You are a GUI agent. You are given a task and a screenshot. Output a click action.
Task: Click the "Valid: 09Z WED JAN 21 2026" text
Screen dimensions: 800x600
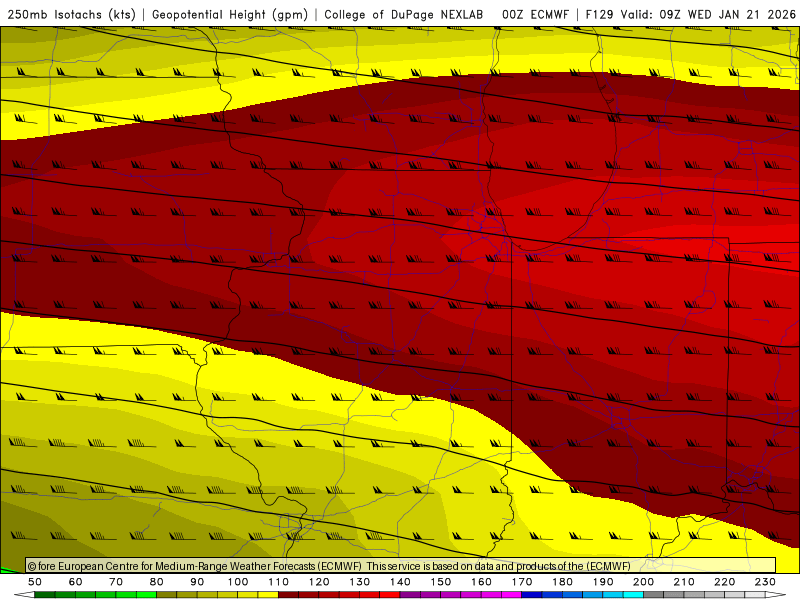coord(708,14)
